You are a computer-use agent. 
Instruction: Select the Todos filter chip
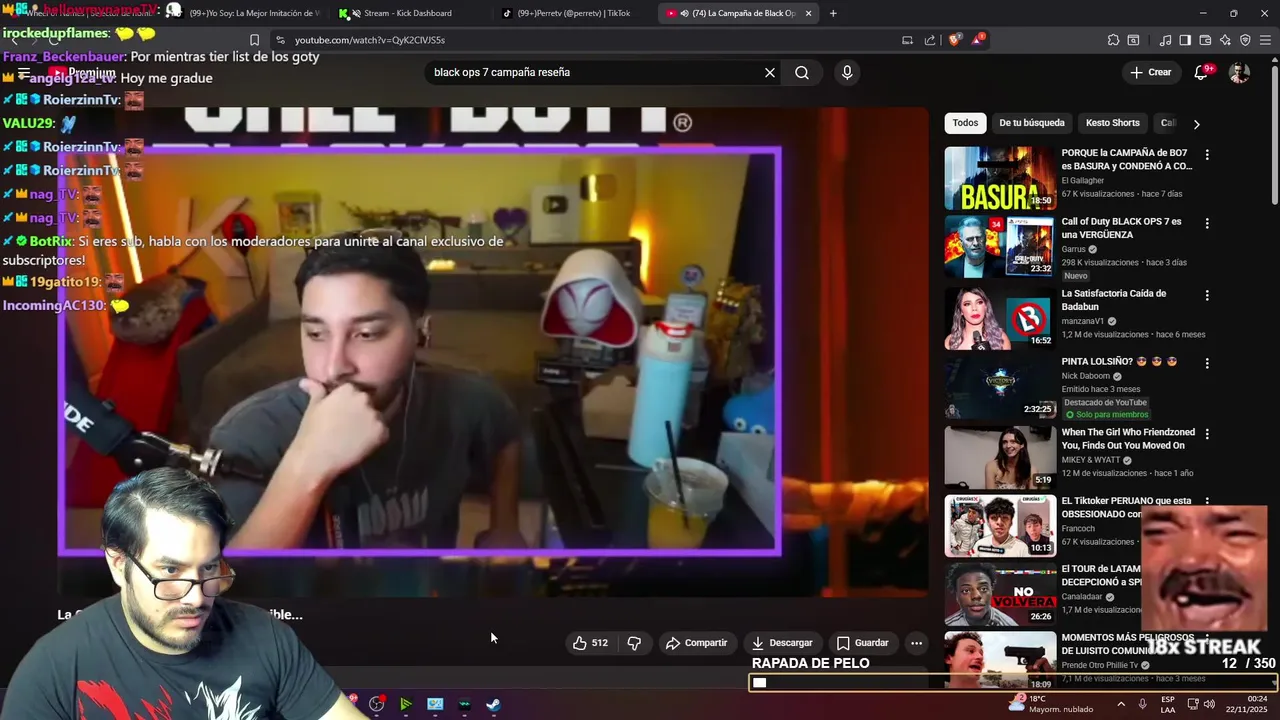(x=965, y=123)
